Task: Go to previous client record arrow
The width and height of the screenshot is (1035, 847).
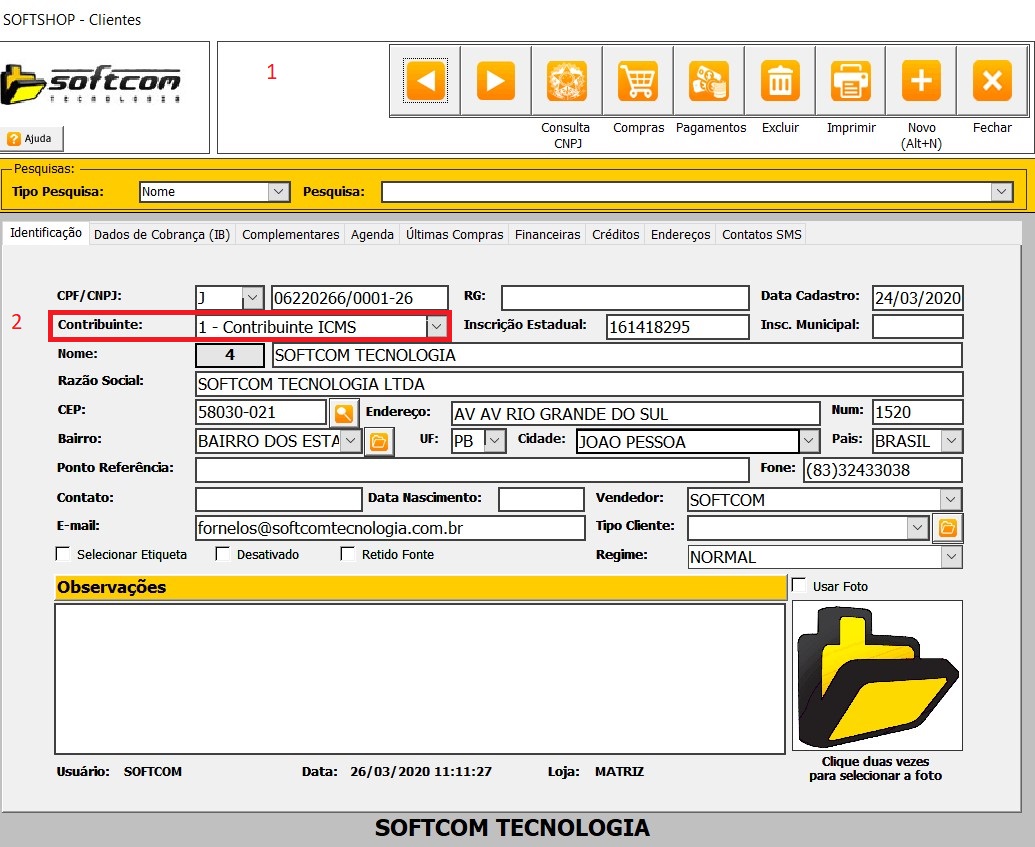Action: pyautogui.click(x=425, y=81)
